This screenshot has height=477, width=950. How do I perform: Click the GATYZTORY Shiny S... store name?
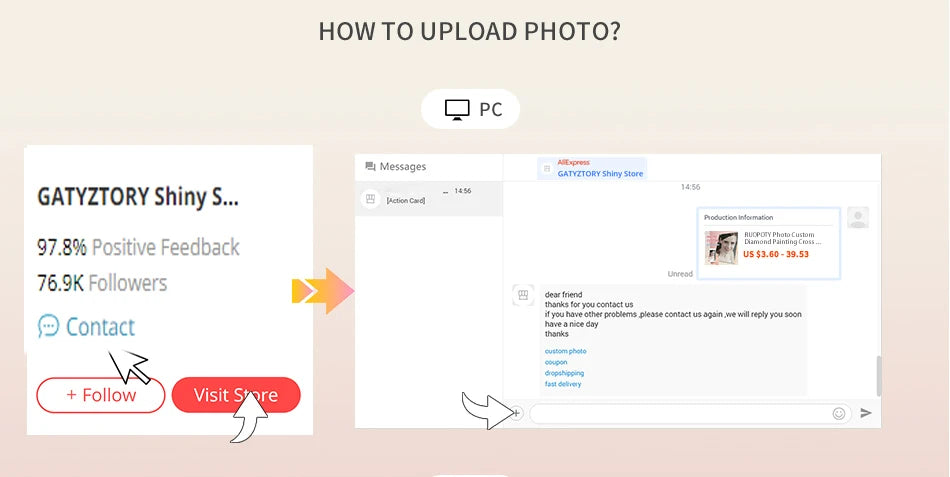(x=138, y=197)
